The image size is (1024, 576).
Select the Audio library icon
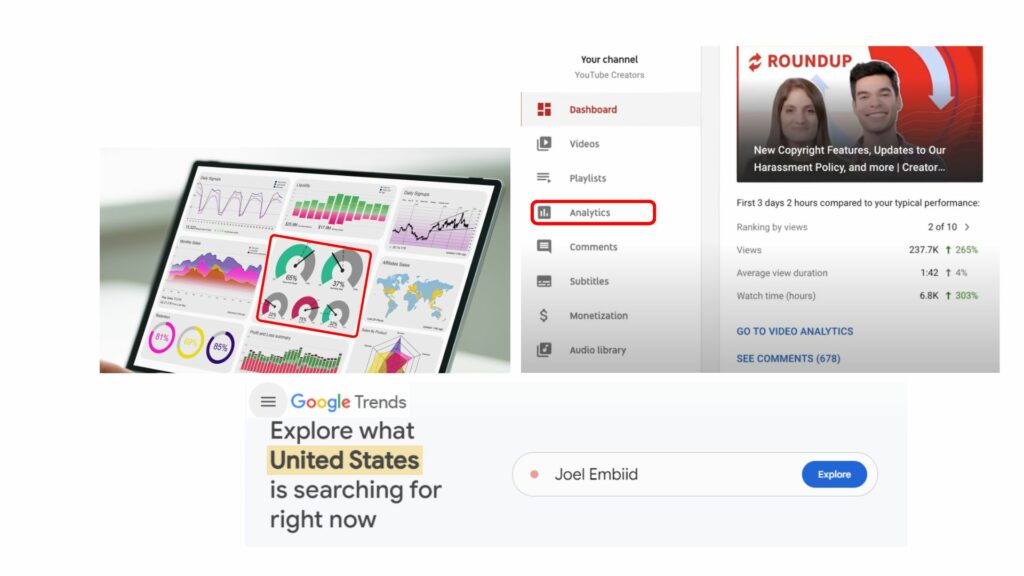[x=543, y=350]
